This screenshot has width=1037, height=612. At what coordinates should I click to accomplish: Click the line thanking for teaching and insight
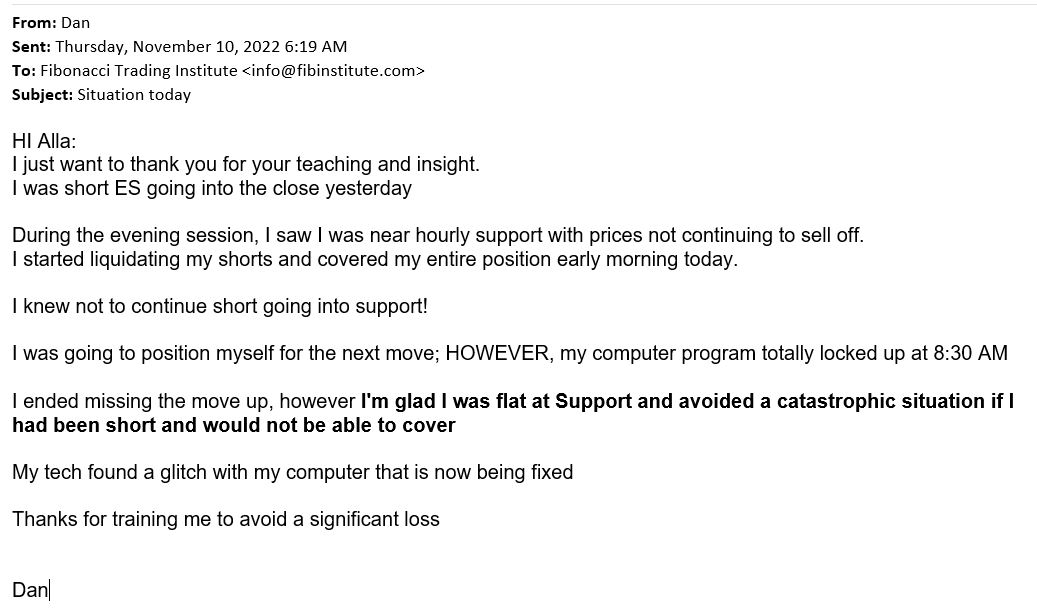click(x=245, y=164)
